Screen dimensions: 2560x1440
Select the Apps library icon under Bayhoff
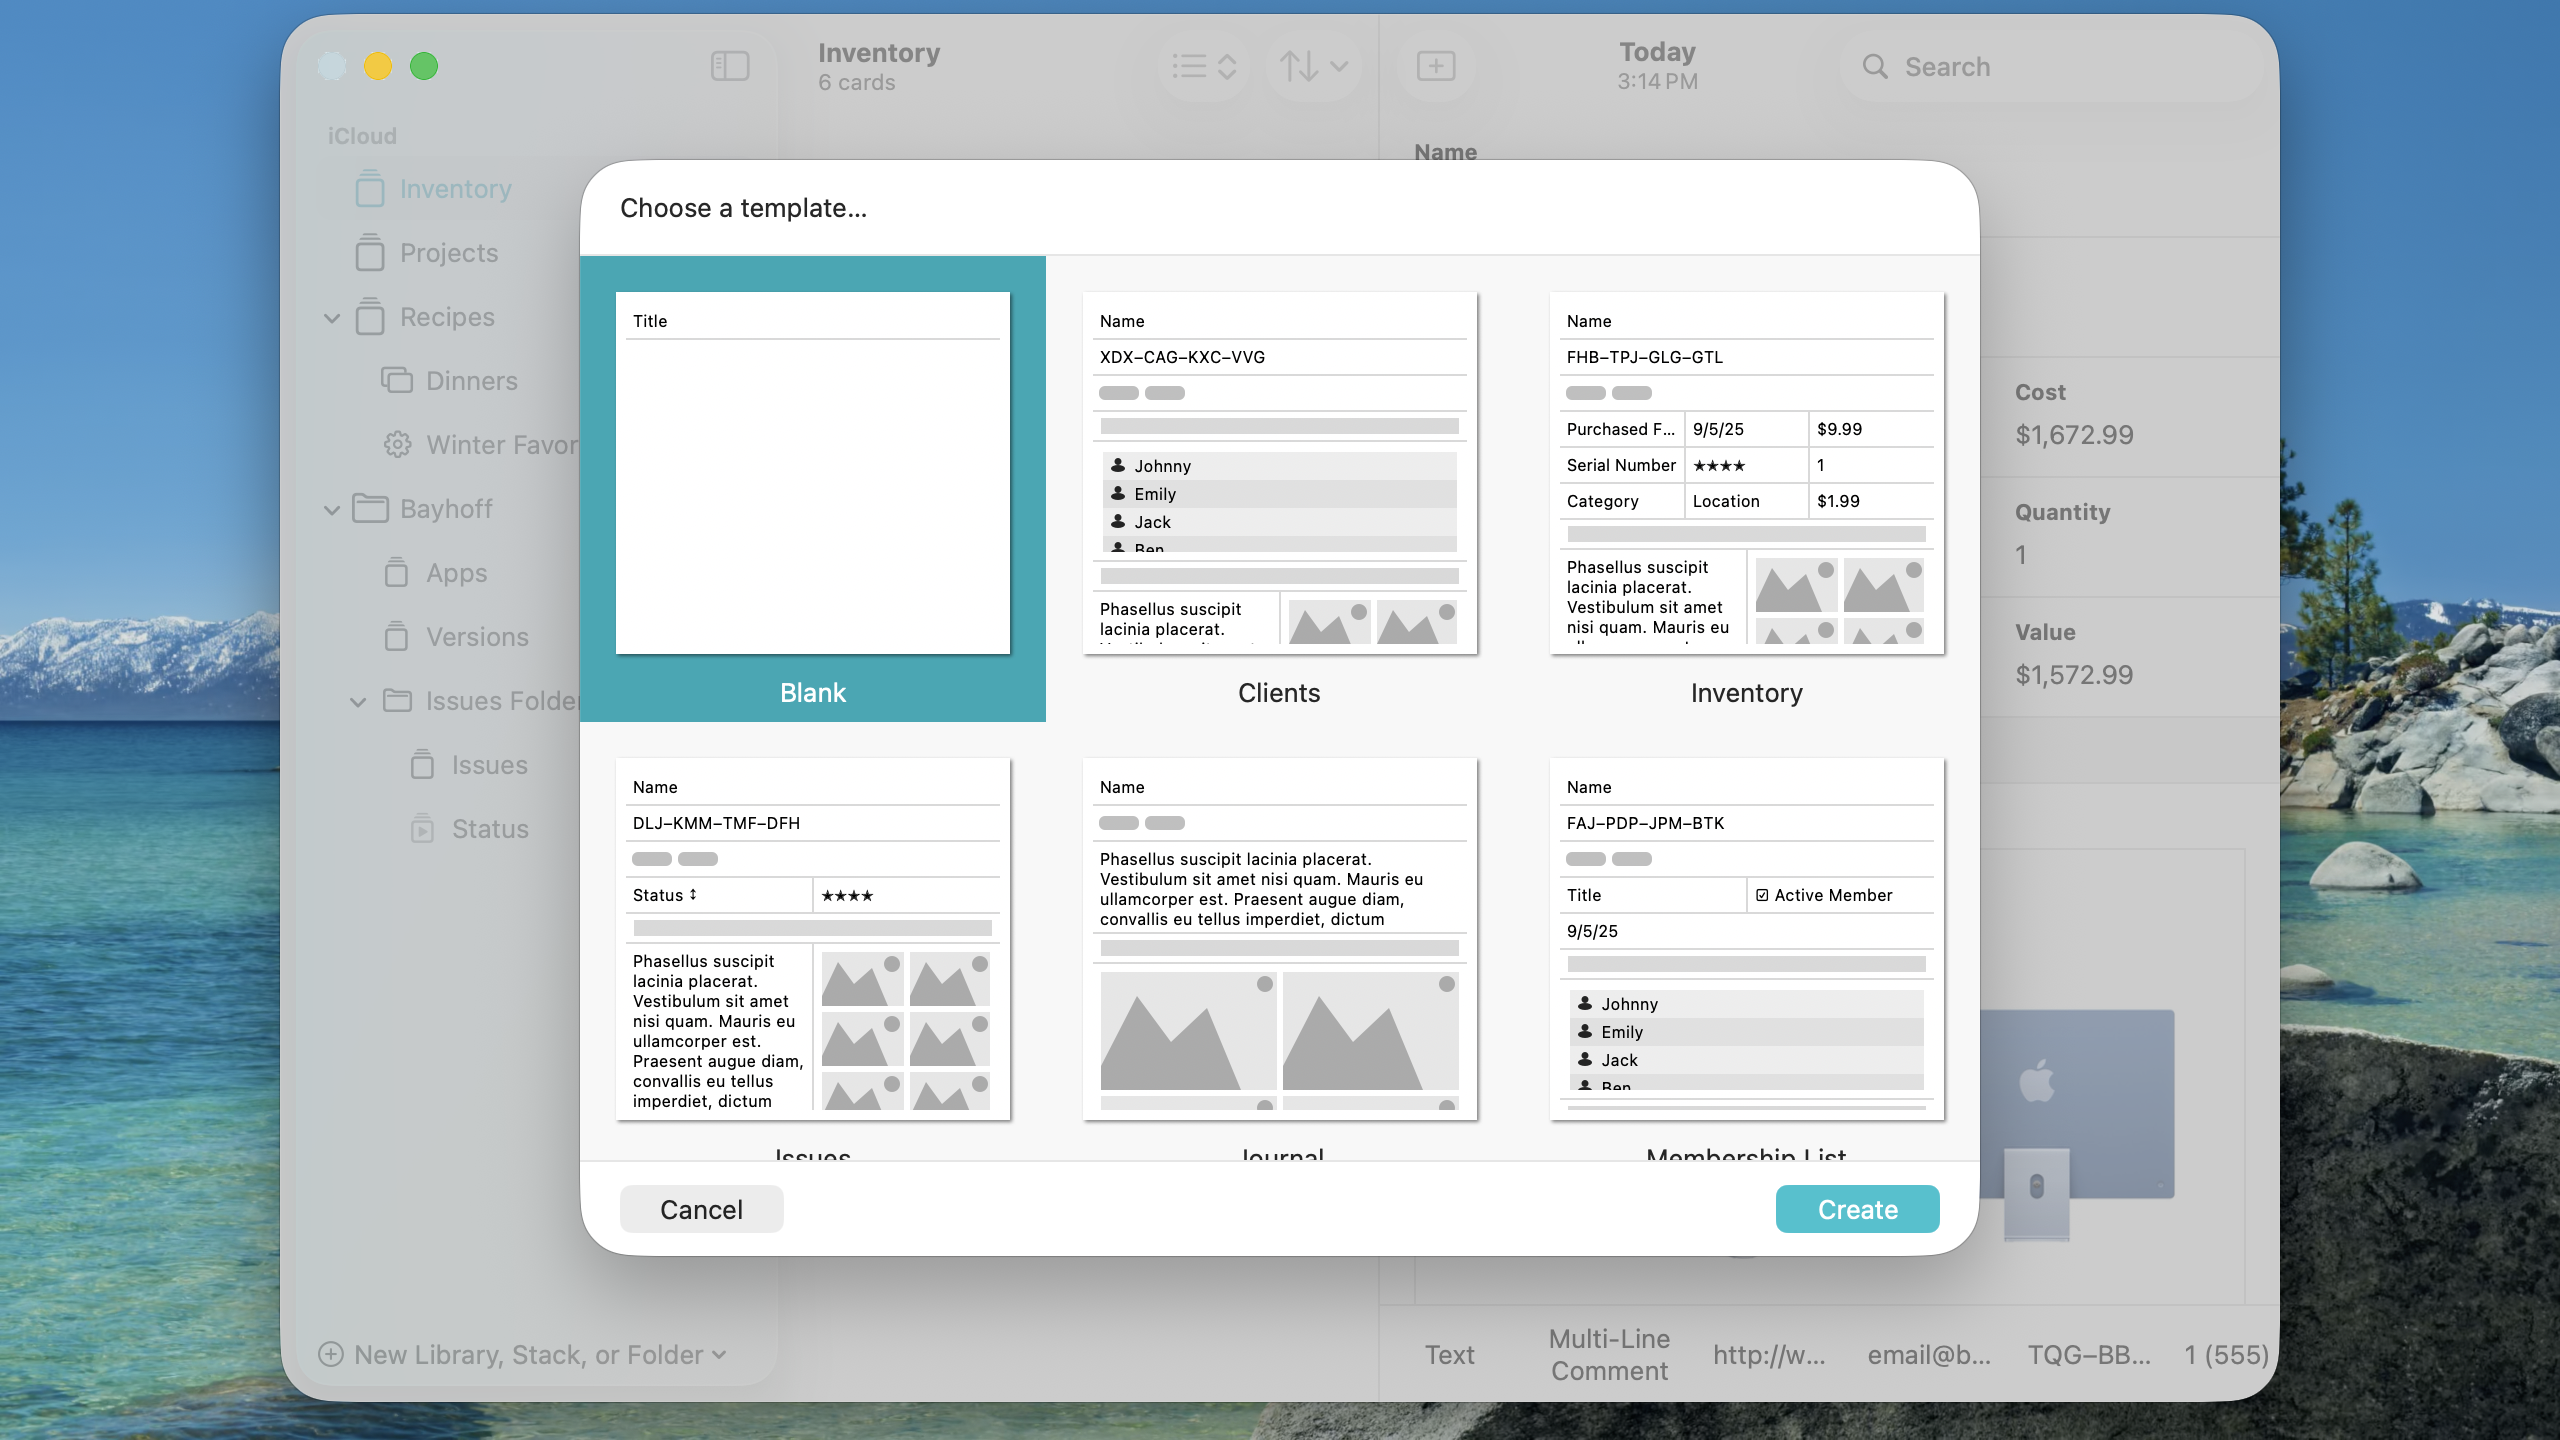point(395,573)
